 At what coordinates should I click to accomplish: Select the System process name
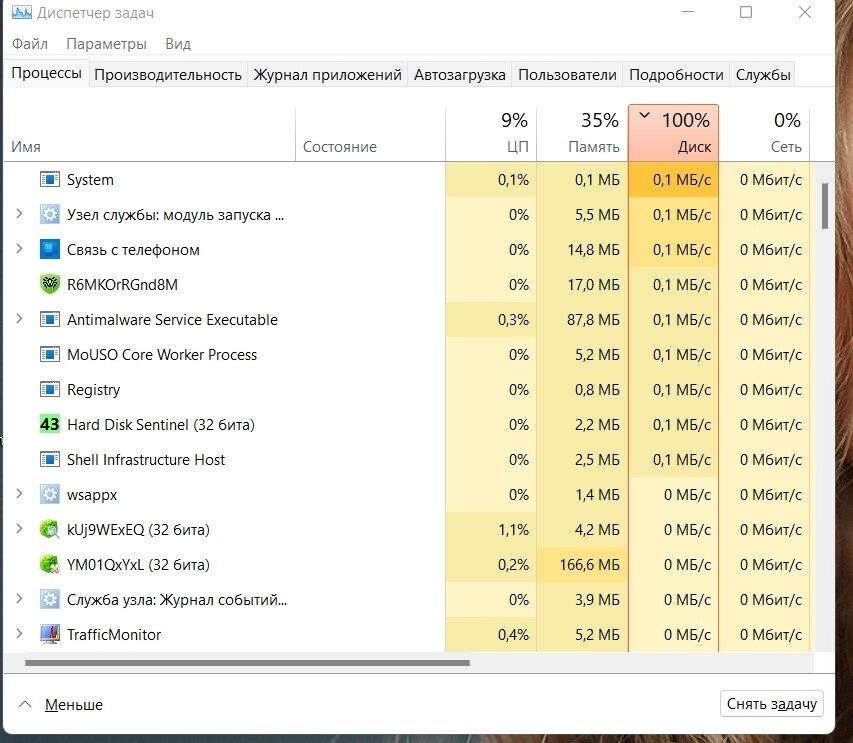pyautogui.click(x=90, y=179)
